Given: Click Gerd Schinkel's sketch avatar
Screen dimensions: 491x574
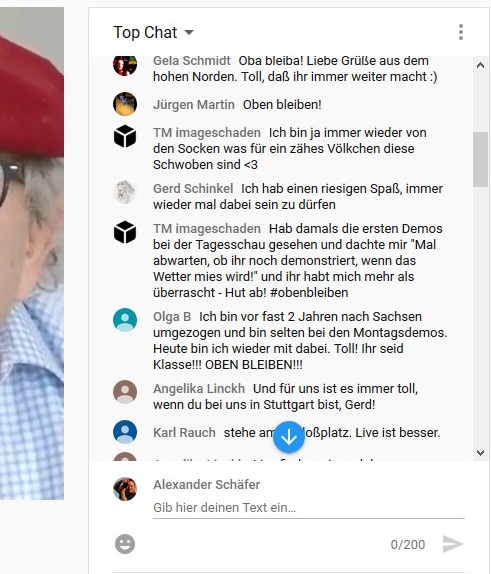Looking at the screenshot, I should pyautogui.click(x=125, y=192).
